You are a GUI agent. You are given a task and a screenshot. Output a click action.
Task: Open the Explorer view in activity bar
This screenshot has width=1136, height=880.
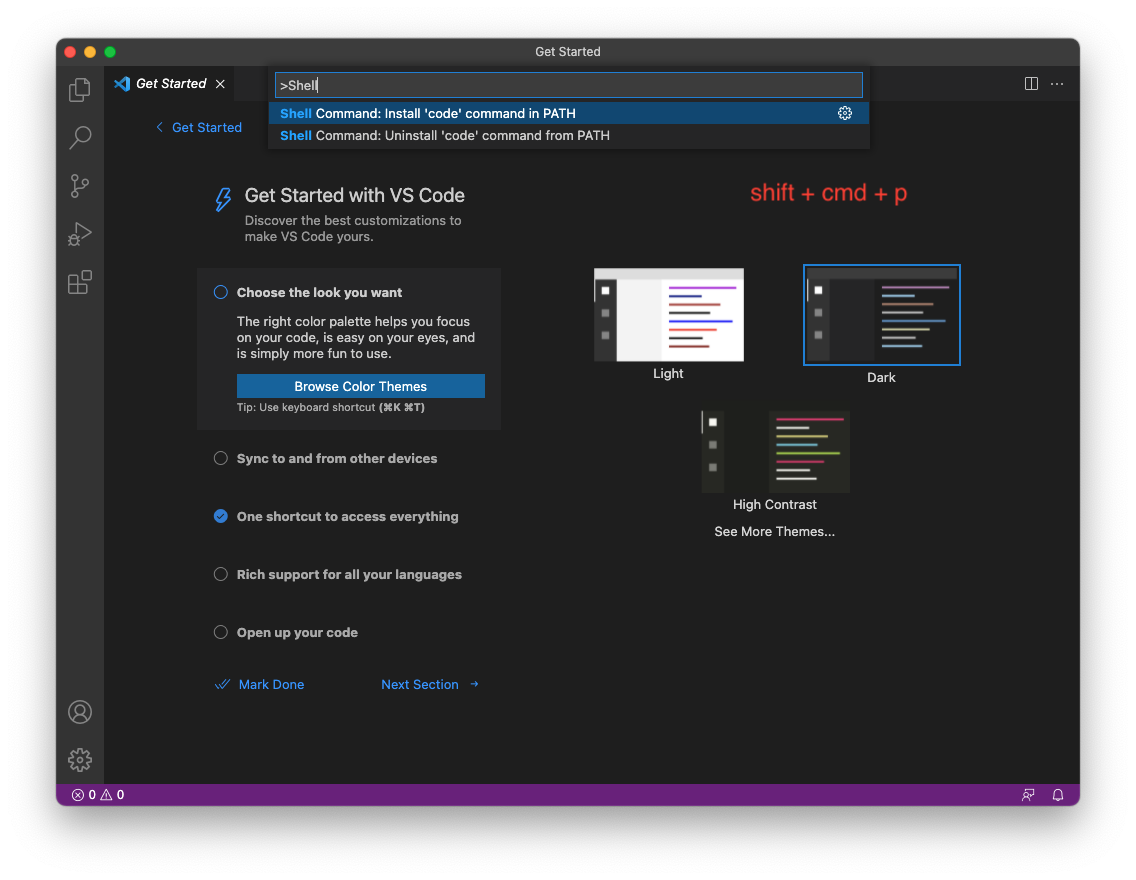(x=80, y=90)
